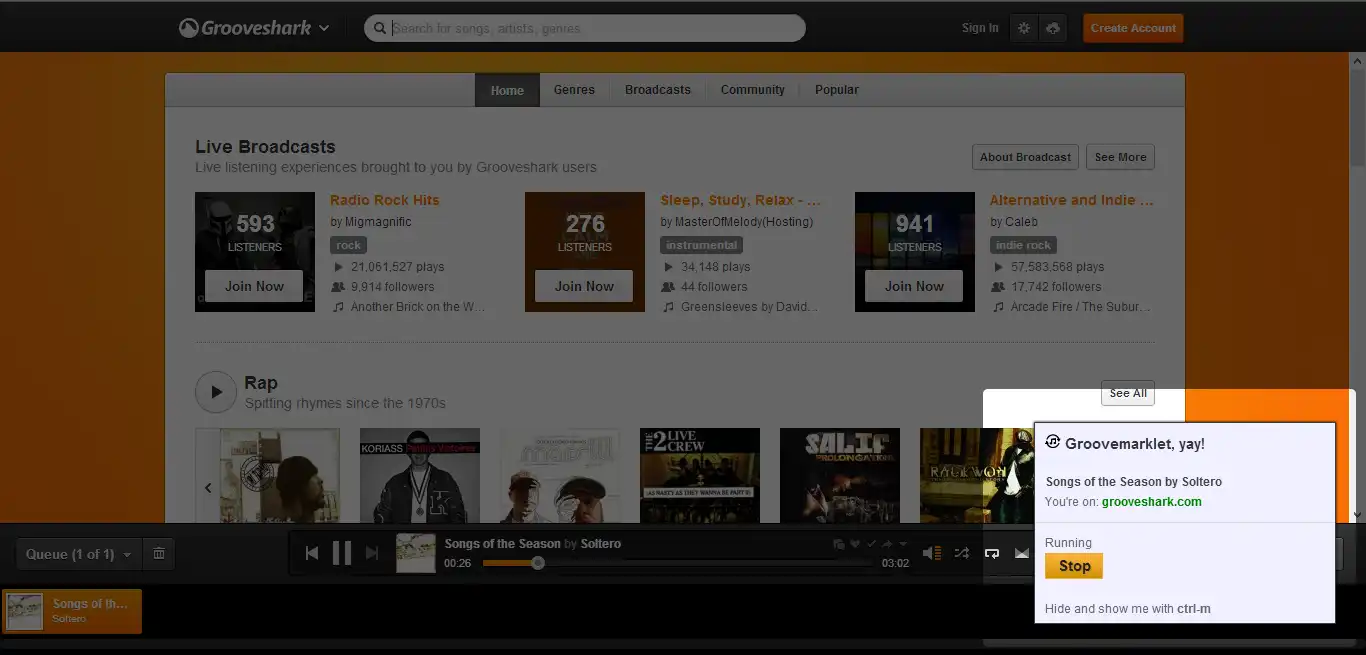
Task: Open Sleep, Study, Relax title link
Action: coord(740,200)
